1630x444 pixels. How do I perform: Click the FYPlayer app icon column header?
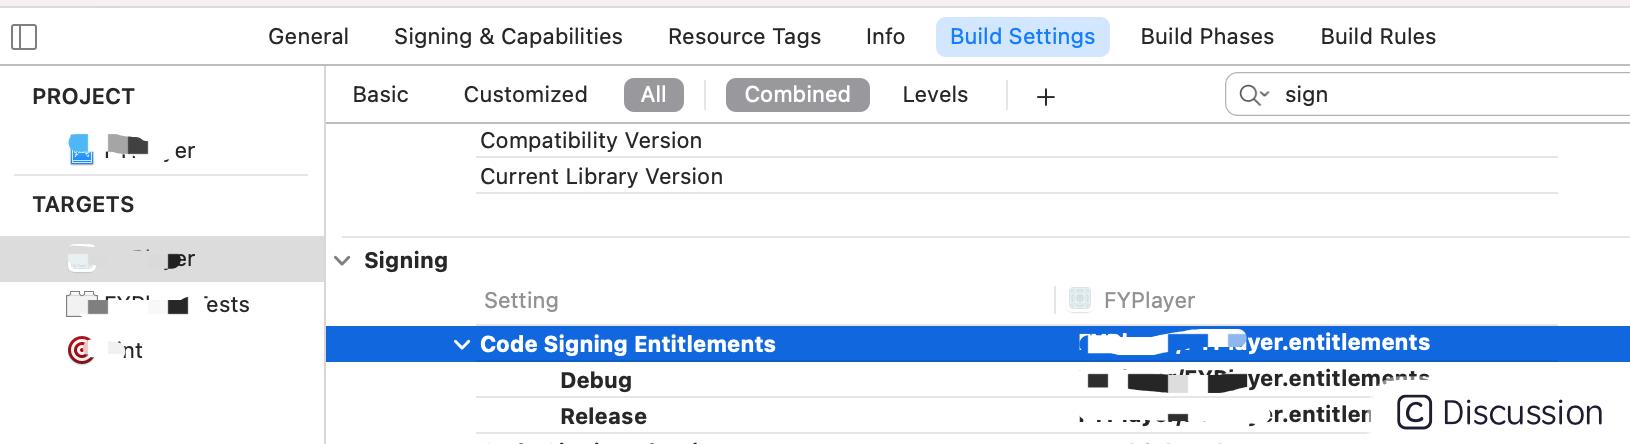(x=1080, y=299)
